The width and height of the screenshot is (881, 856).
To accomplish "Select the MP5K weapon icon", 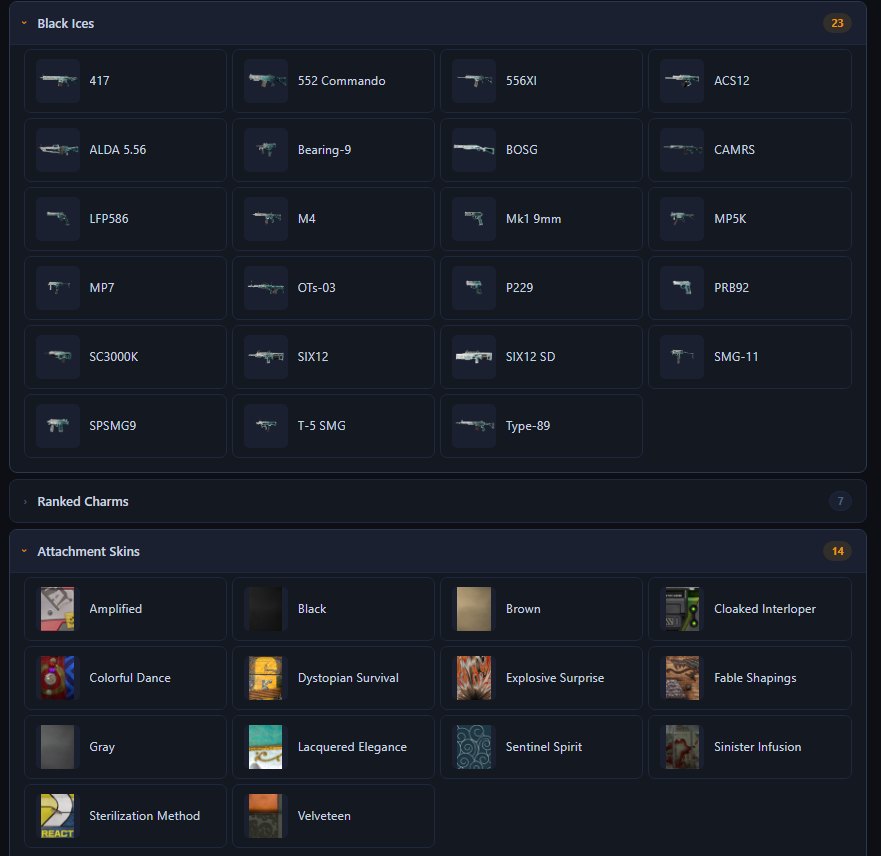I will (x=682, y=219).
